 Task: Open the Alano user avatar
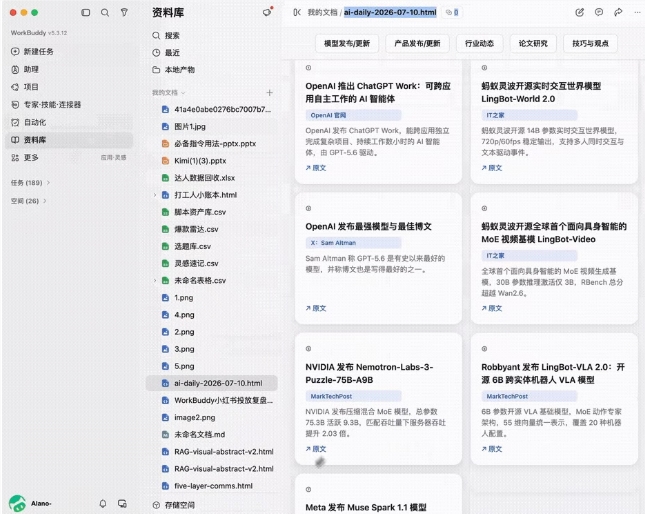(x=17, y=503)
